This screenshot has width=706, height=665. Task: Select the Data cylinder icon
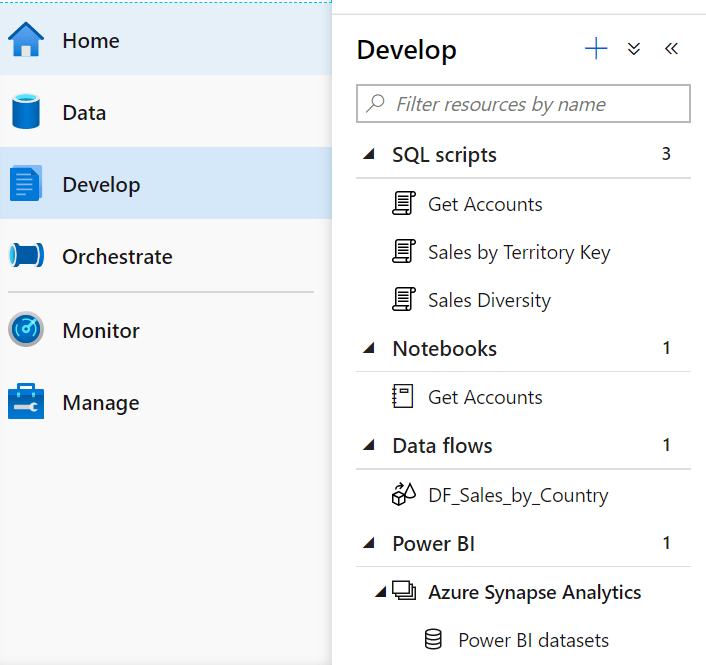(26, 112)
